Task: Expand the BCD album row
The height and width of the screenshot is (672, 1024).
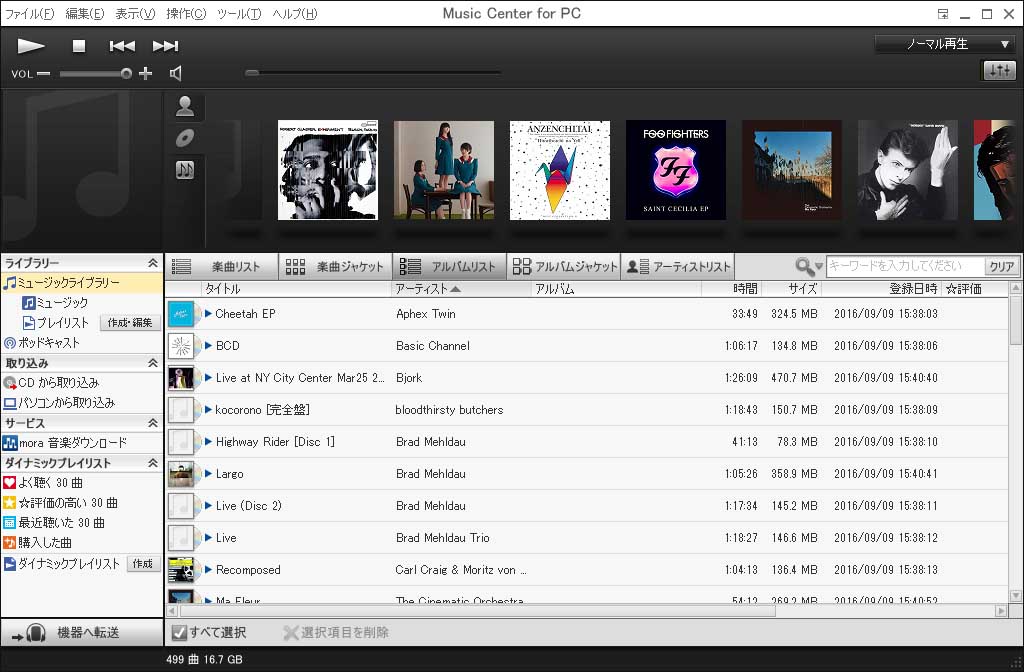Action: coord(208,345)
